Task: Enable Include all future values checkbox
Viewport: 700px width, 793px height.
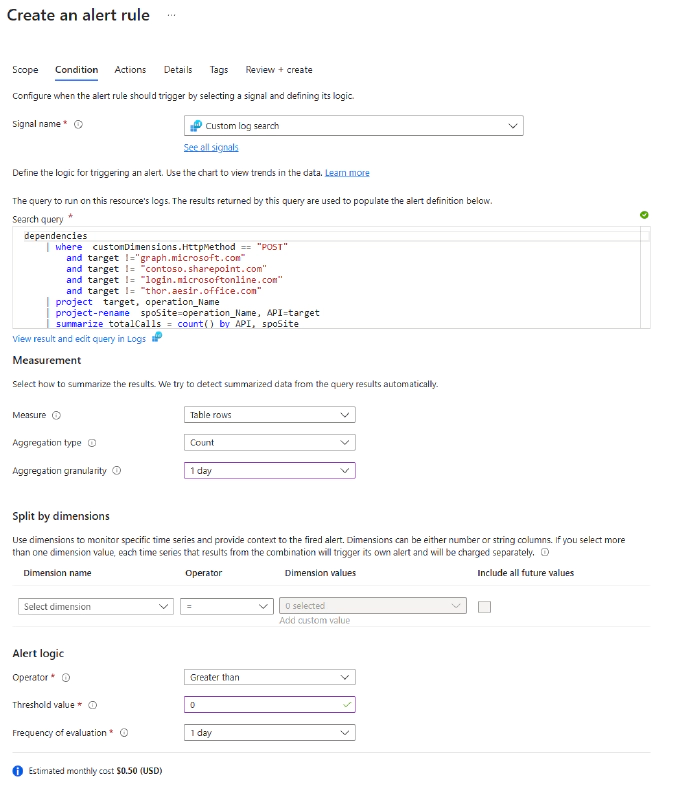Action: tap(485, 607)
